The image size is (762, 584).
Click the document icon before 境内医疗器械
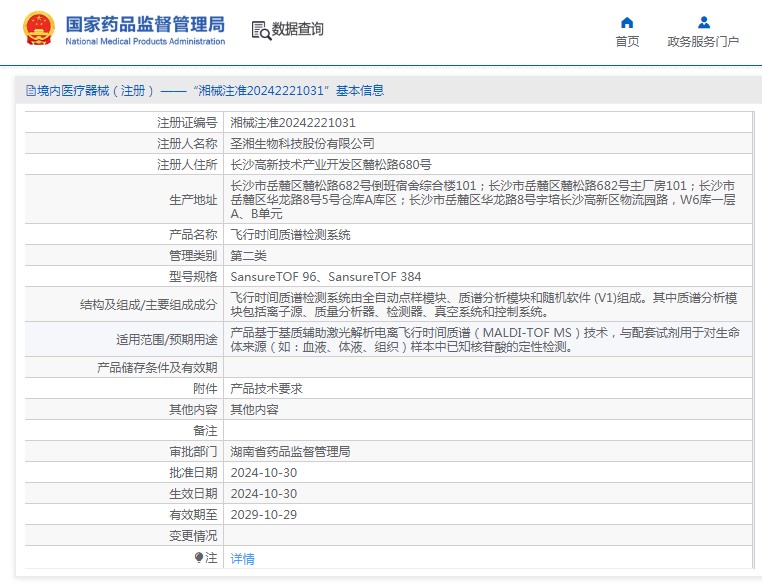click(31, 90)
